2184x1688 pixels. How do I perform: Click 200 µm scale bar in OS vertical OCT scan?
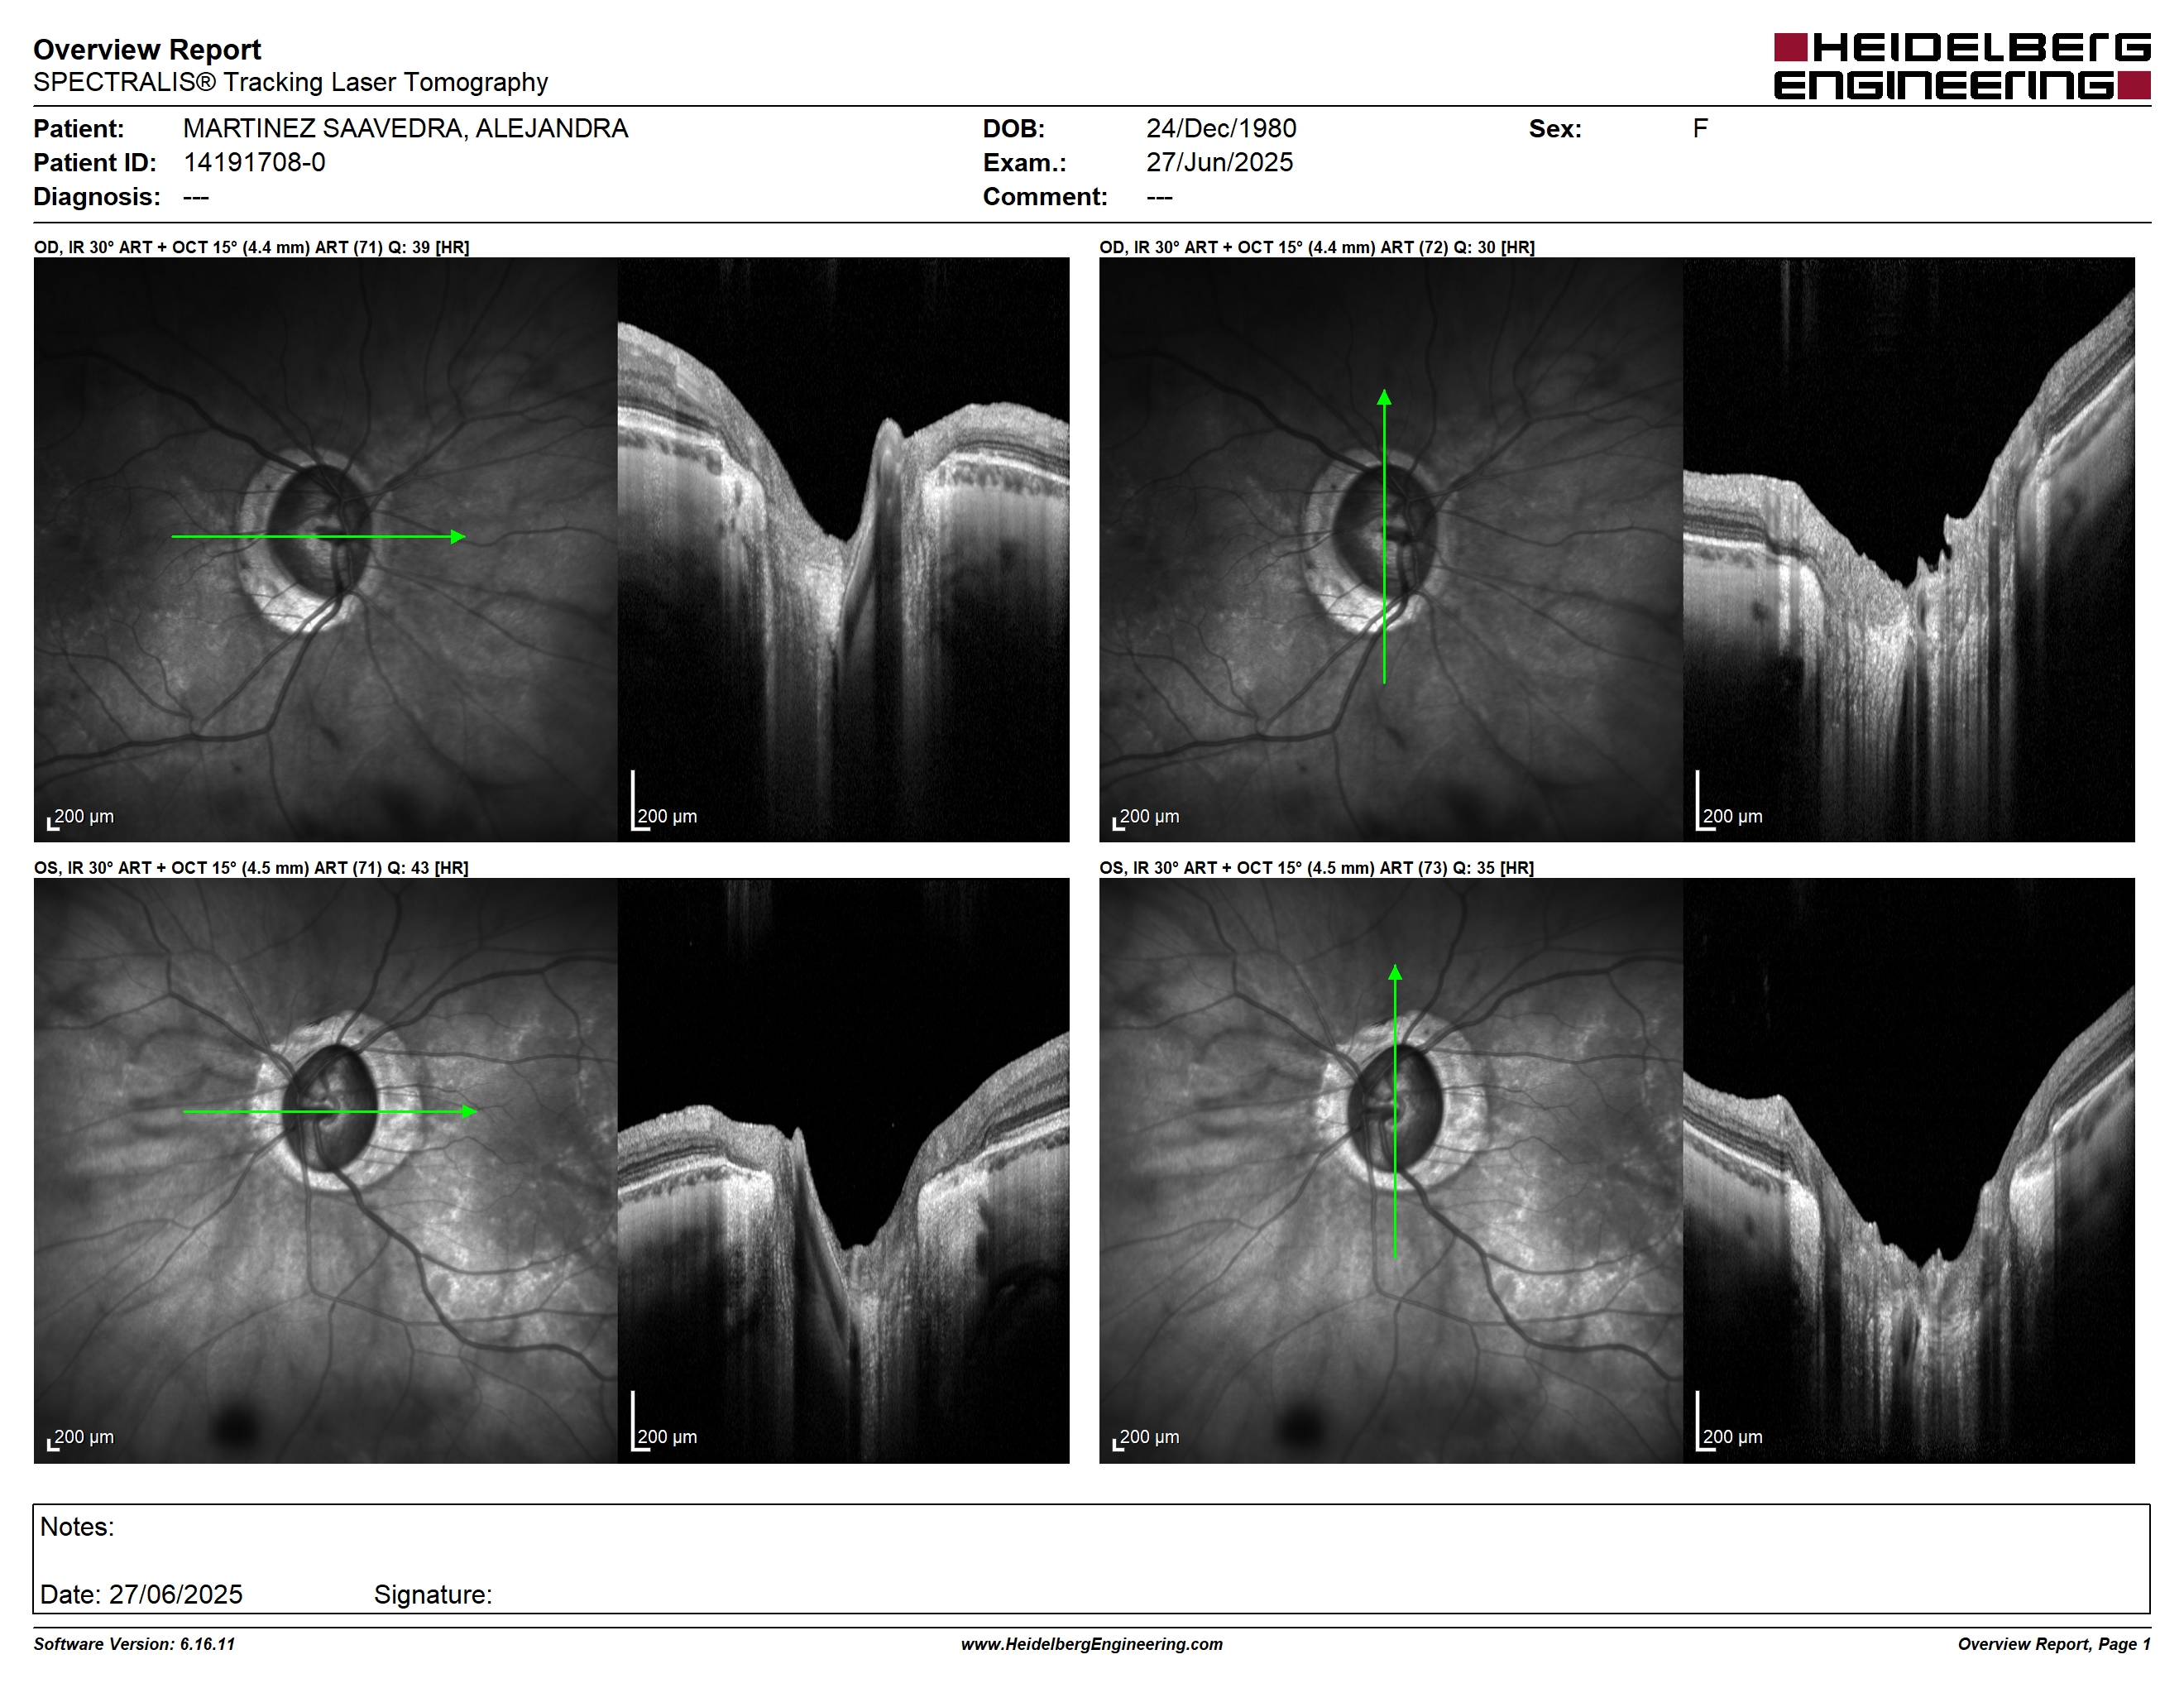[1729, 1421]
